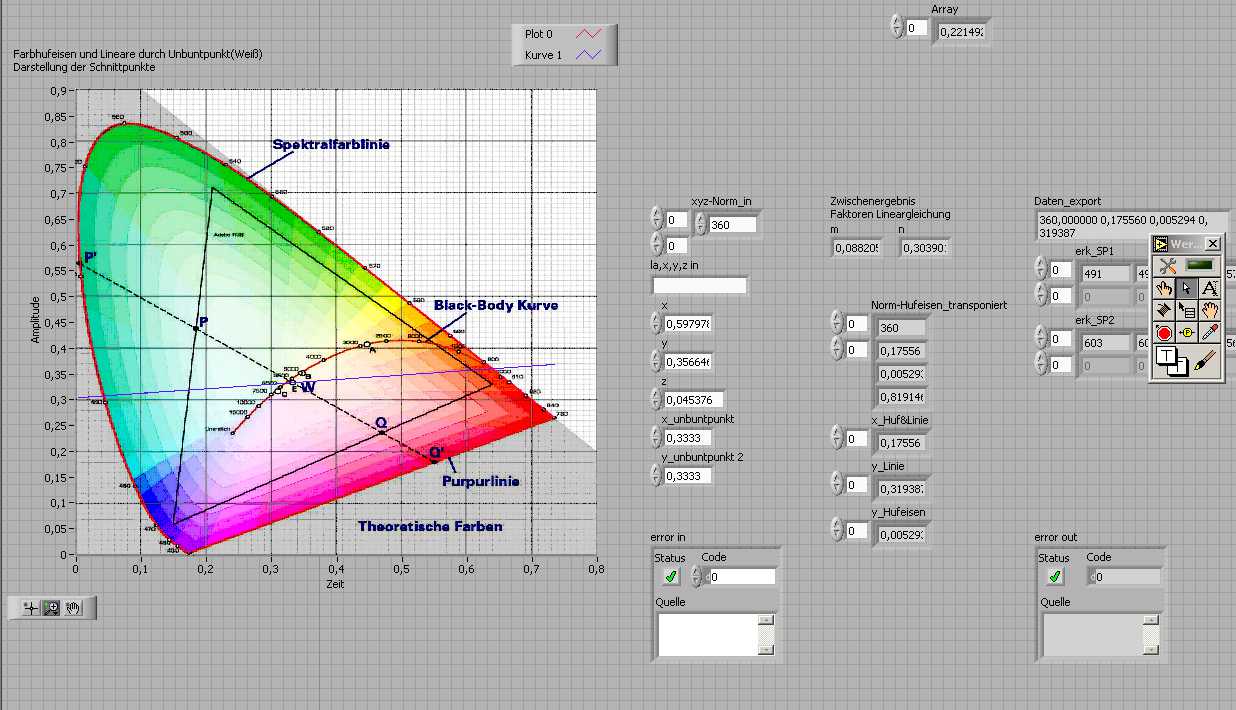Click the foreground color box in tools palette
Image resolution: width=1236 pixels, height=710 pixels.
click(x=1166, y=356)
